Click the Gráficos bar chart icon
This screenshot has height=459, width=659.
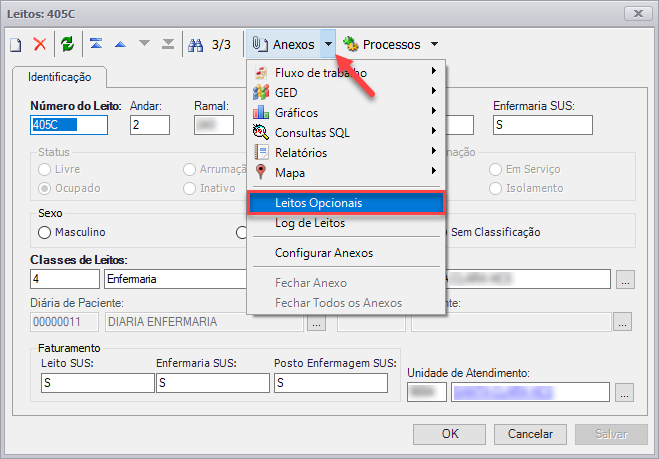261,112
